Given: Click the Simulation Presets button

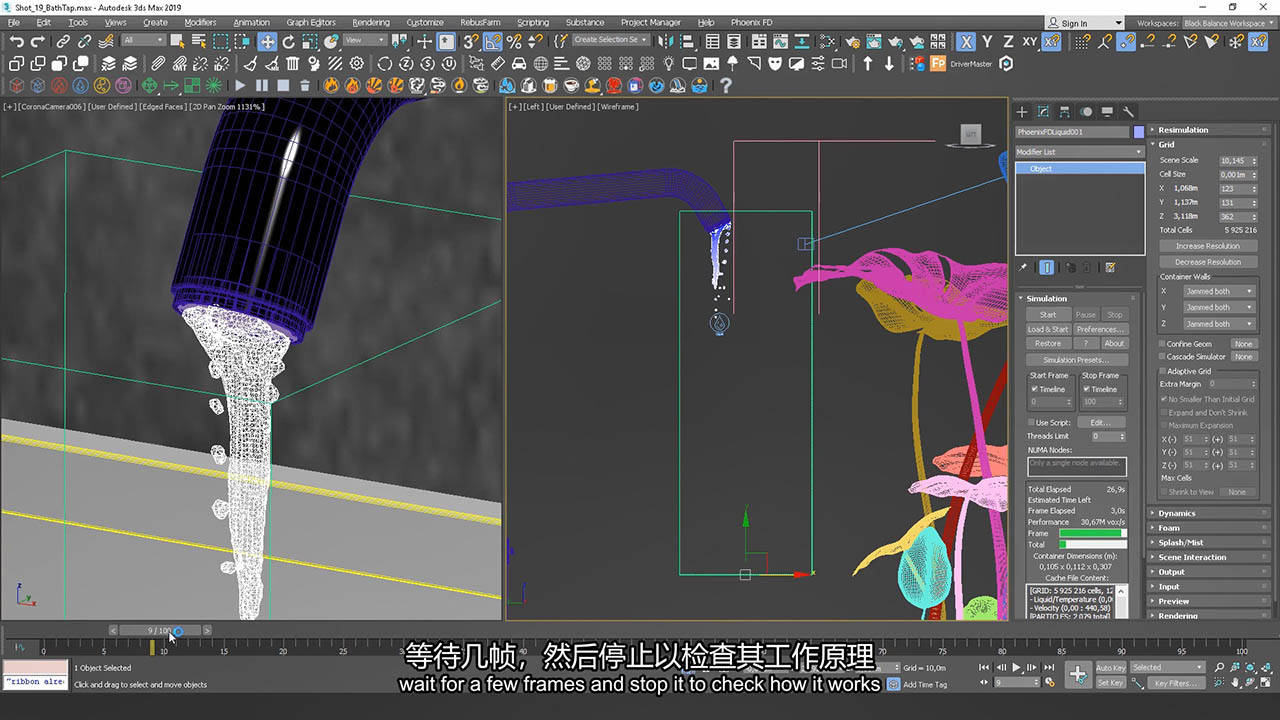Looking at the screenshot, I should tap(1076, 360).
